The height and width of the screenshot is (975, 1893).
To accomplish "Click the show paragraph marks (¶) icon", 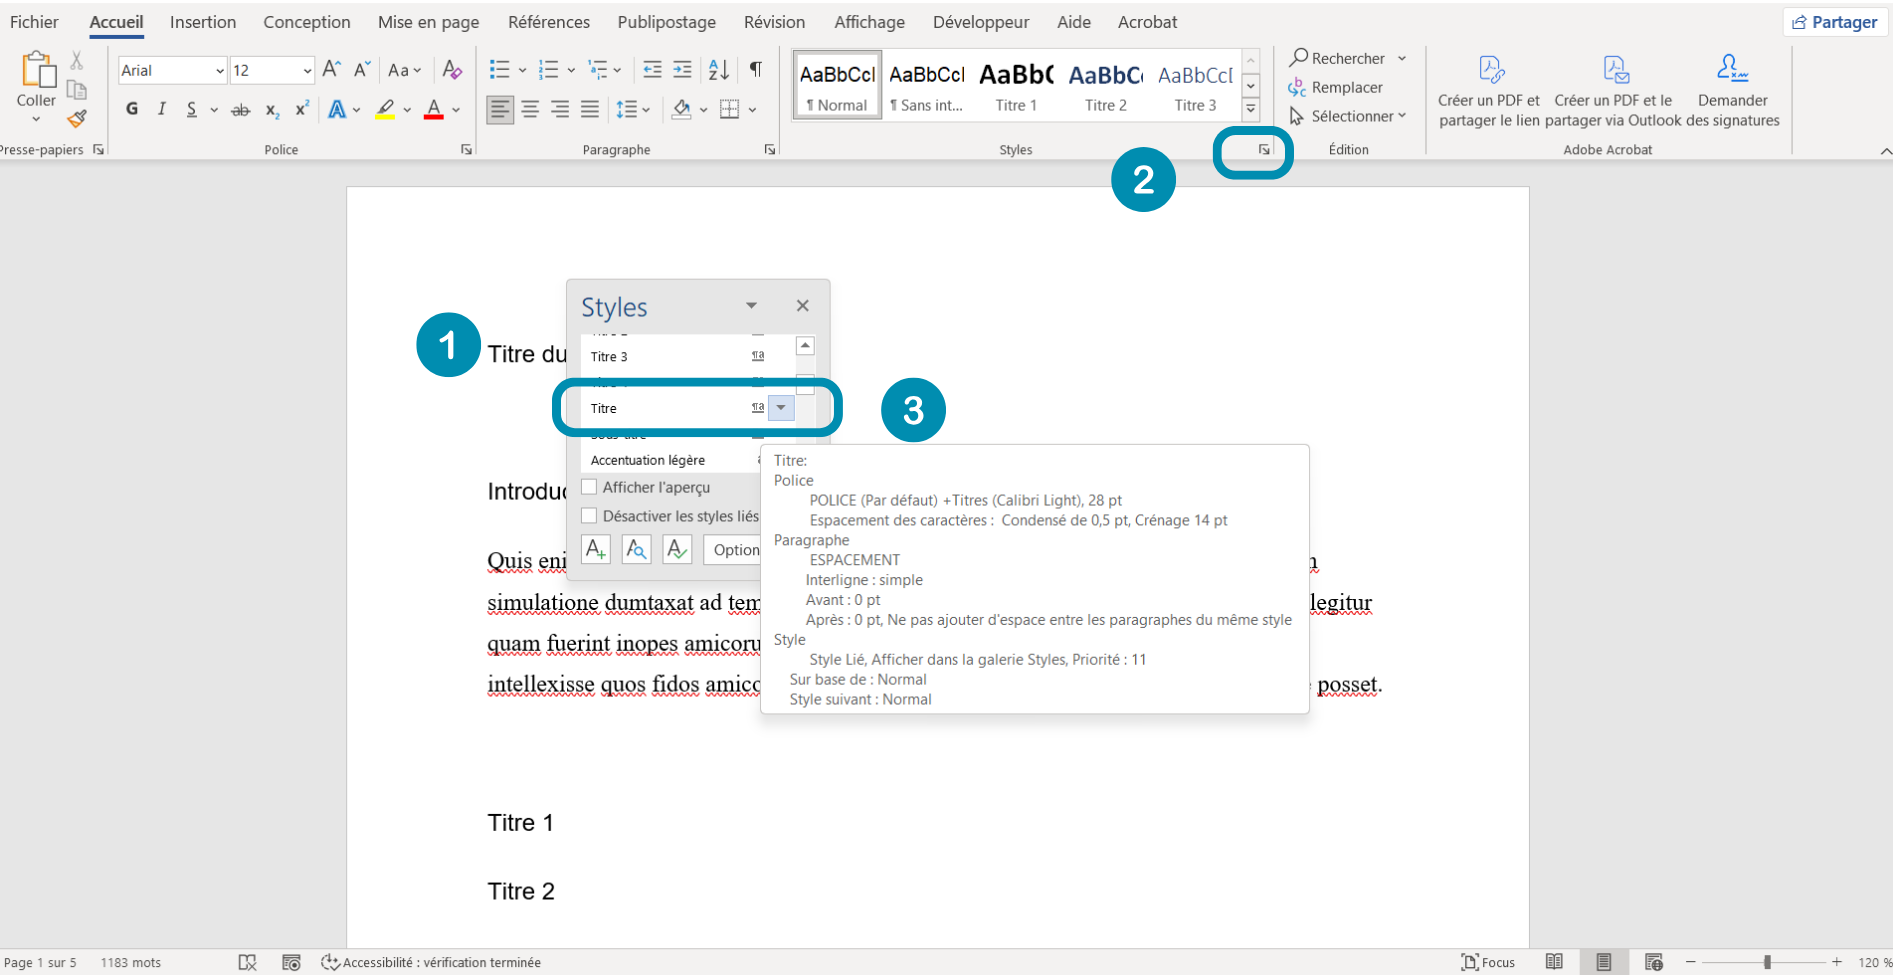I will pos(756,69).
